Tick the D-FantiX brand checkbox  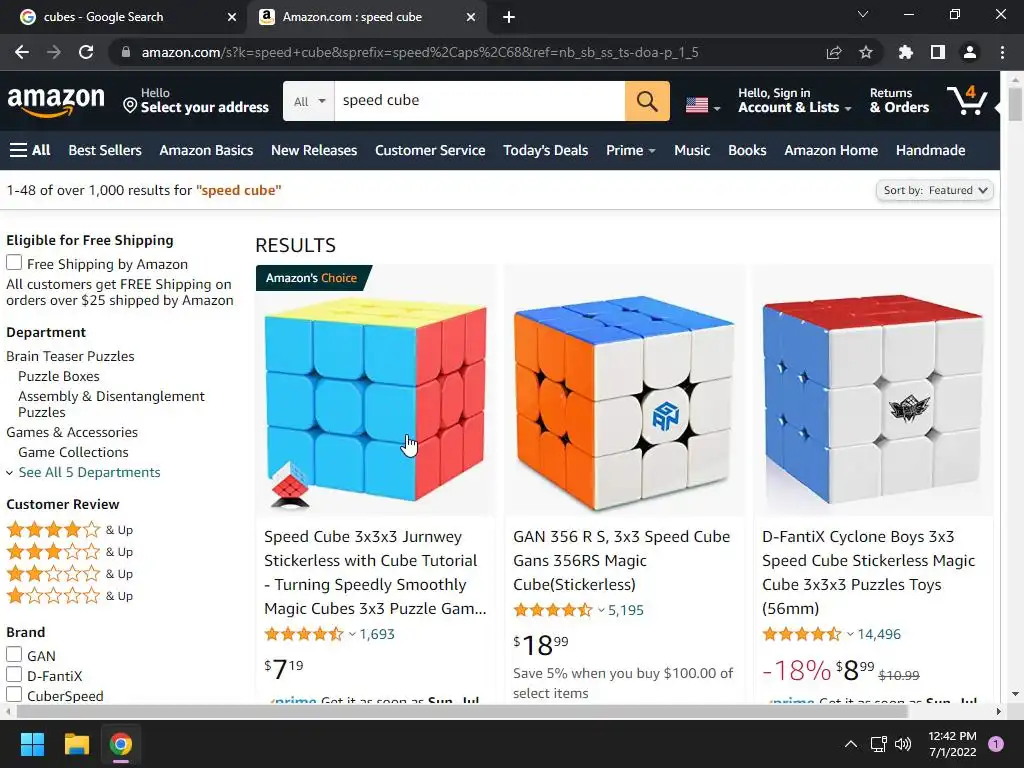click(14, 674)
